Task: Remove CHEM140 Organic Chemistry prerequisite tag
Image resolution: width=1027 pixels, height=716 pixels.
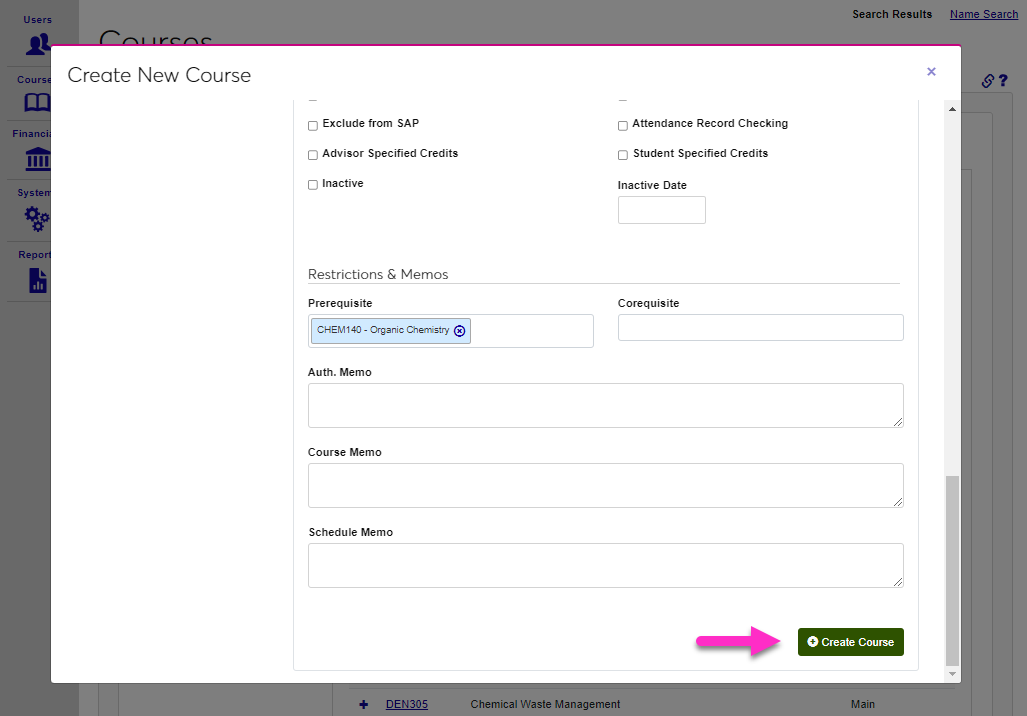Action: tap(460, 331)
